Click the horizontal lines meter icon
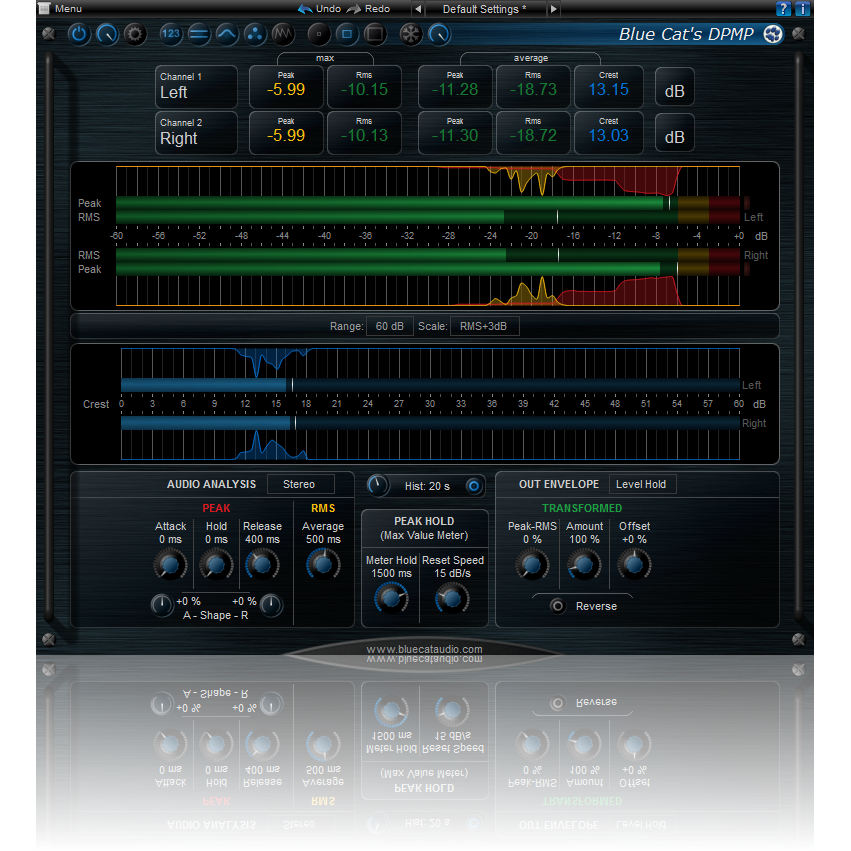 [199, 33]
